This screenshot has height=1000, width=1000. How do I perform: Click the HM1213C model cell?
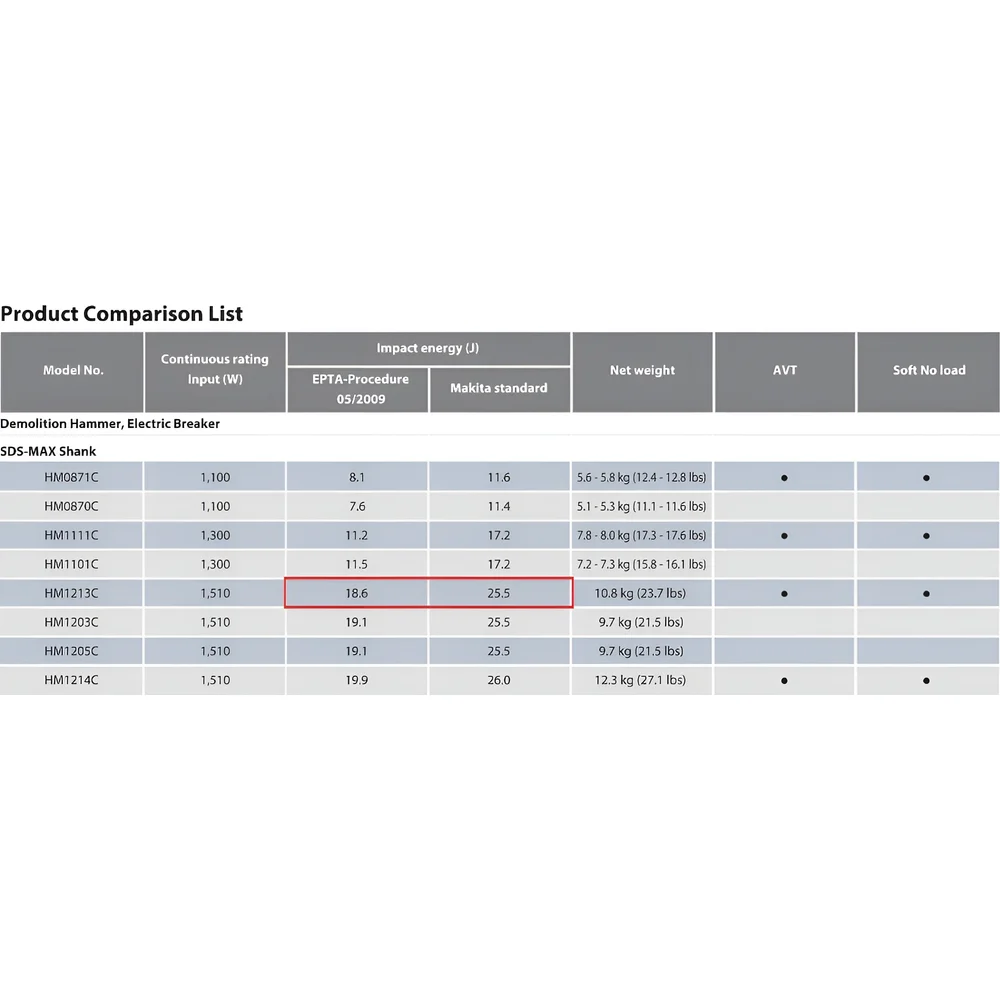(72, 593)
